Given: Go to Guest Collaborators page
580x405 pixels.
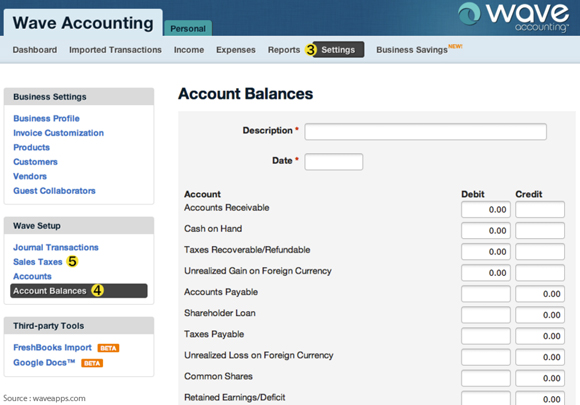Looking at the screenshot, I should 54,191.
